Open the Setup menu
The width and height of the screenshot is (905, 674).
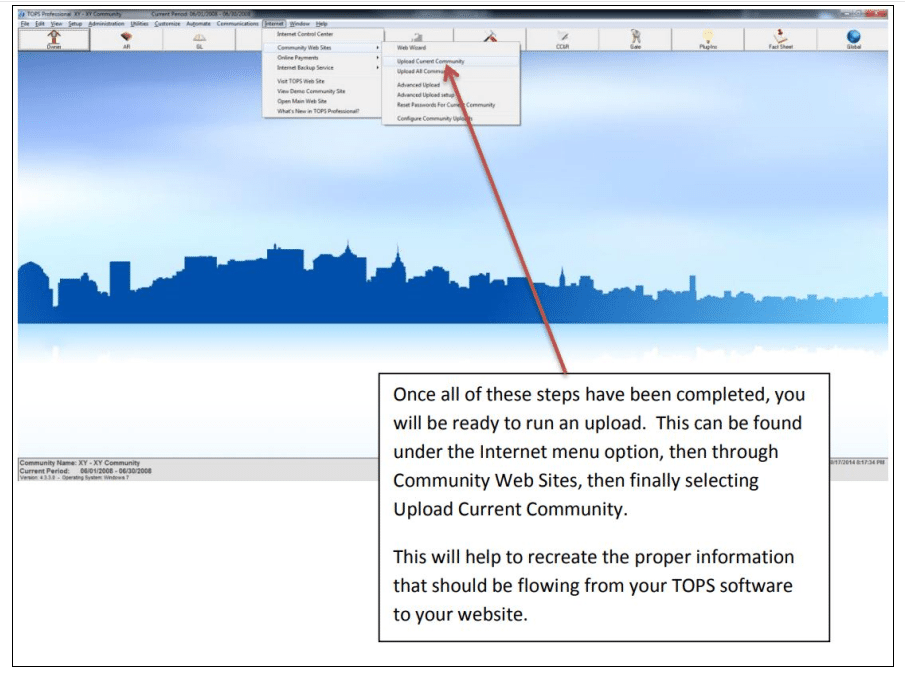[x=75, y=24]
